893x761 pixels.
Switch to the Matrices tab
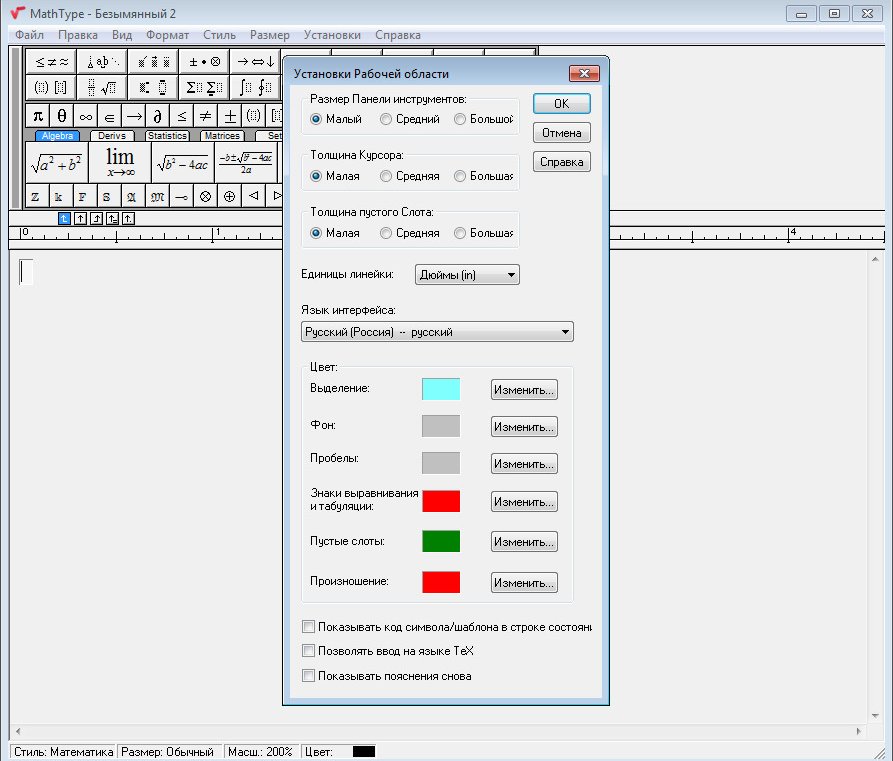[x=222, y=136]
